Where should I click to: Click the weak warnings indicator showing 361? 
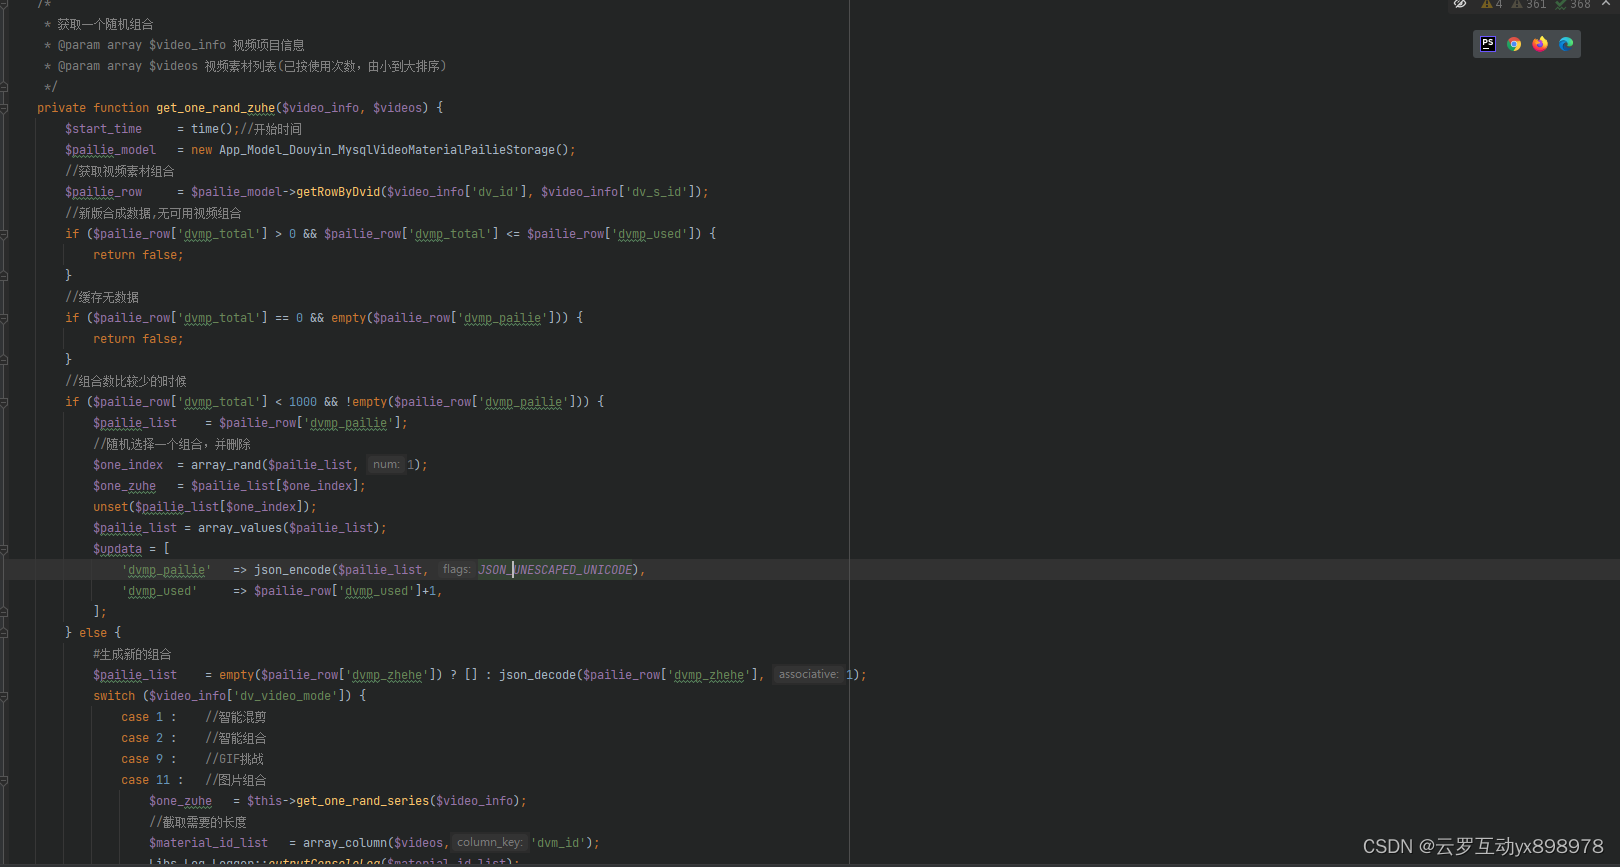1529,4
